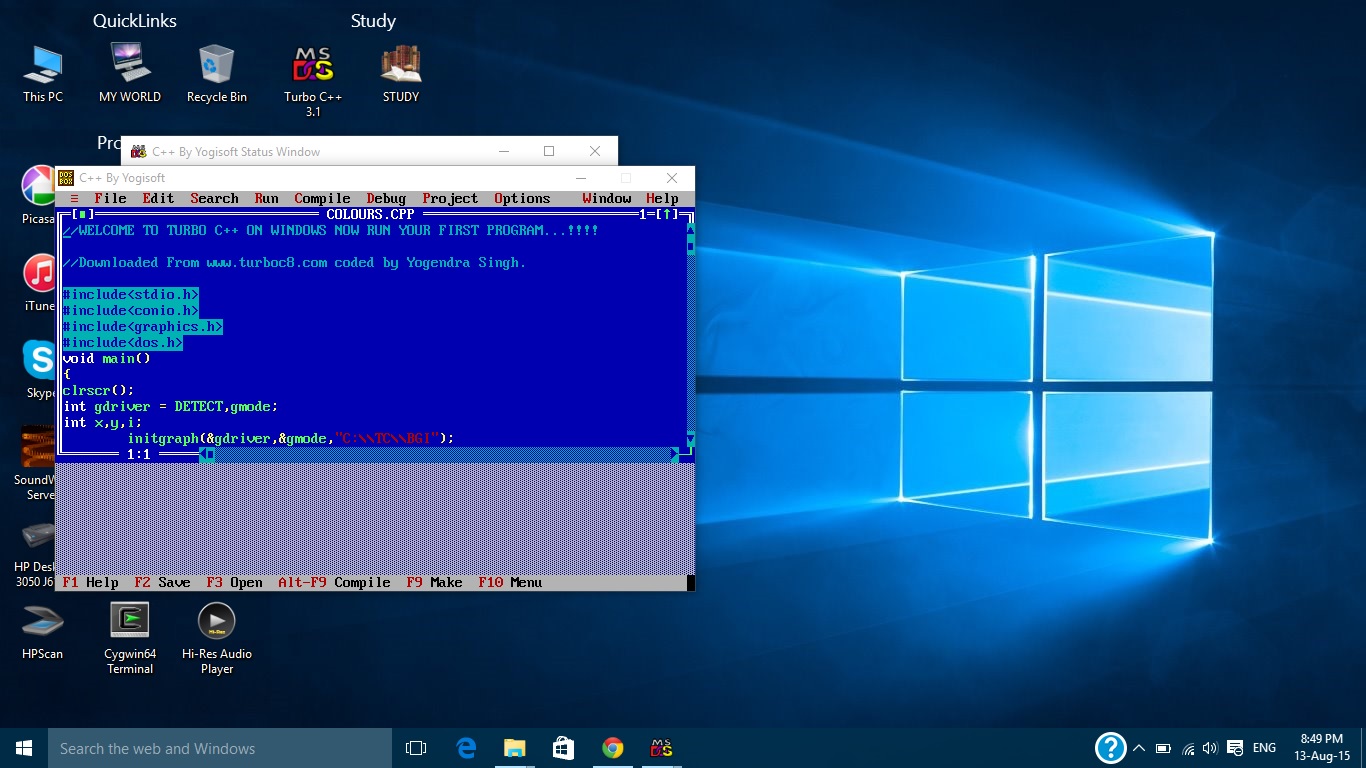
Task: Click in the taskbar search box
Action: 220,748
